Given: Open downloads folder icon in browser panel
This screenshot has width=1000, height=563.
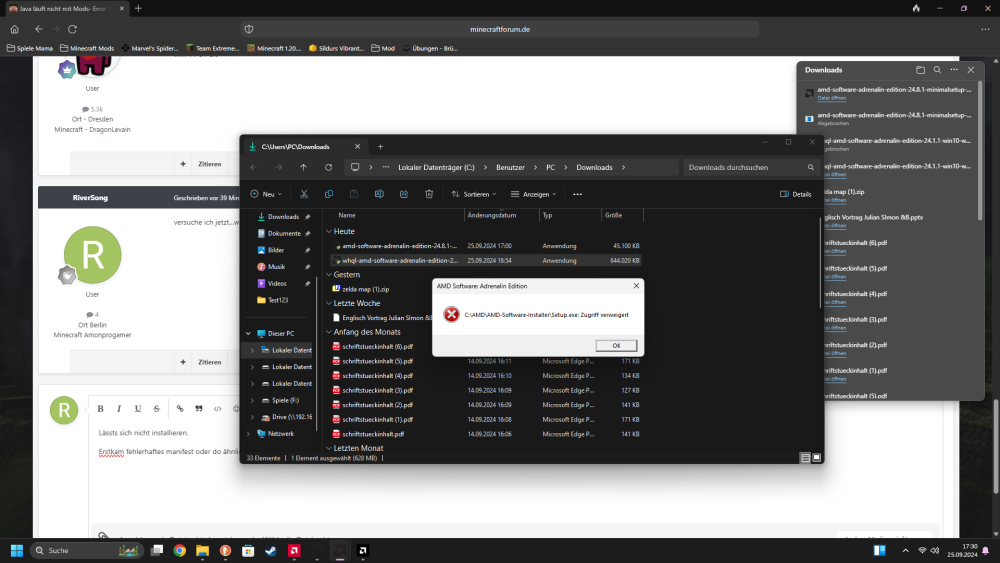Looking at the screenshot, I should [920, 70].
